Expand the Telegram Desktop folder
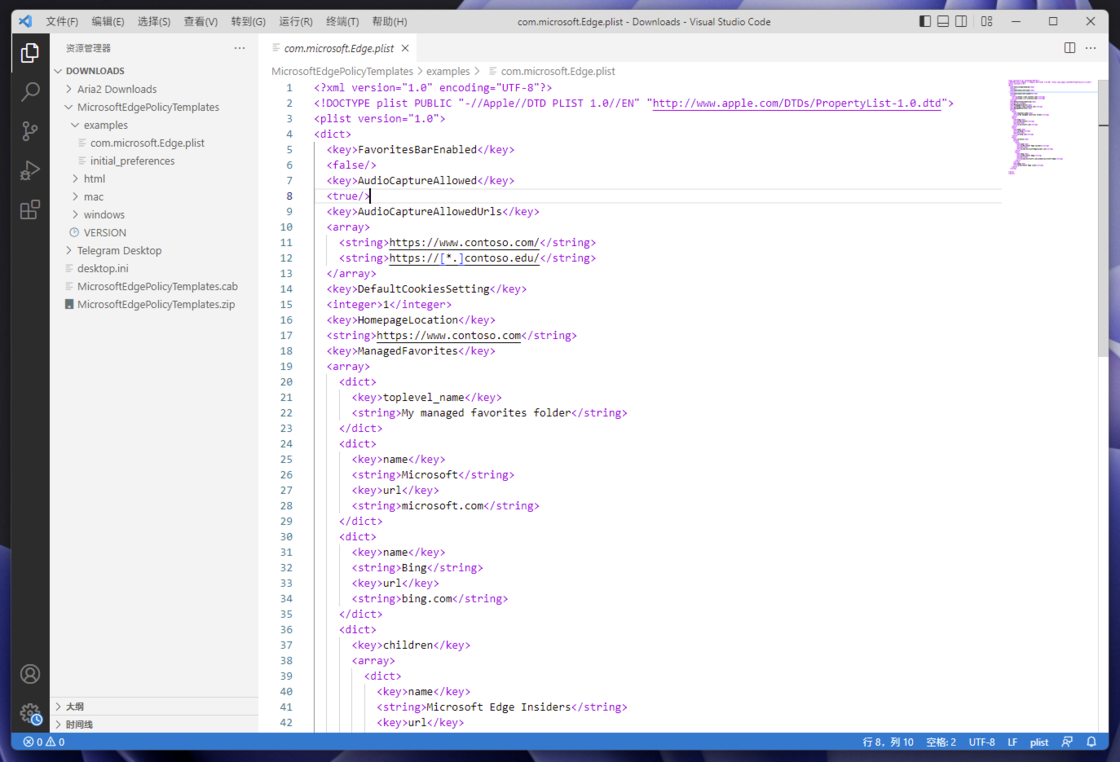This screenshot has height=762, width=1120. [x=119, y=251]
